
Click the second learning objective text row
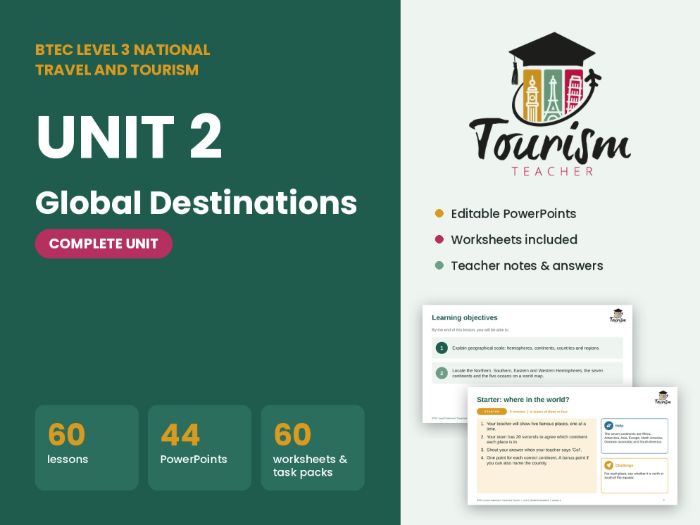click(527, 373)
